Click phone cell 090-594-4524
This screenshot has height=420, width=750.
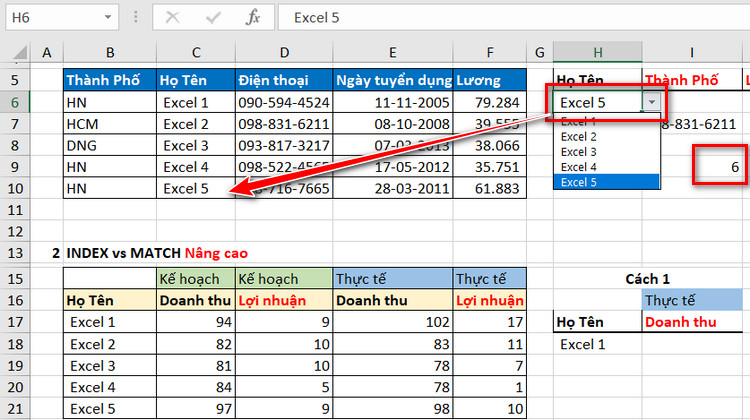click(284, 102)
